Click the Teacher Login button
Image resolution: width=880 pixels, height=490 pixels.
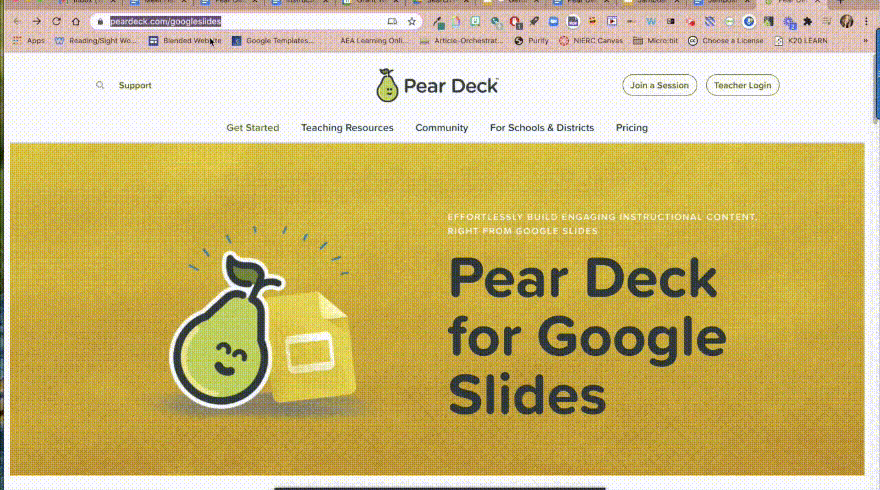pos(742,85)
